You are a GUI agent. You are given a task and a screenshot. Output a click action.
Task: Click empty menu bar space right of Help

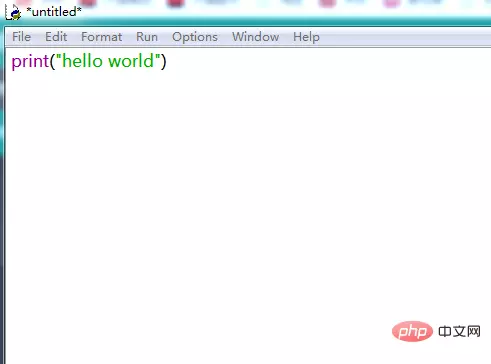coord(405,37)
